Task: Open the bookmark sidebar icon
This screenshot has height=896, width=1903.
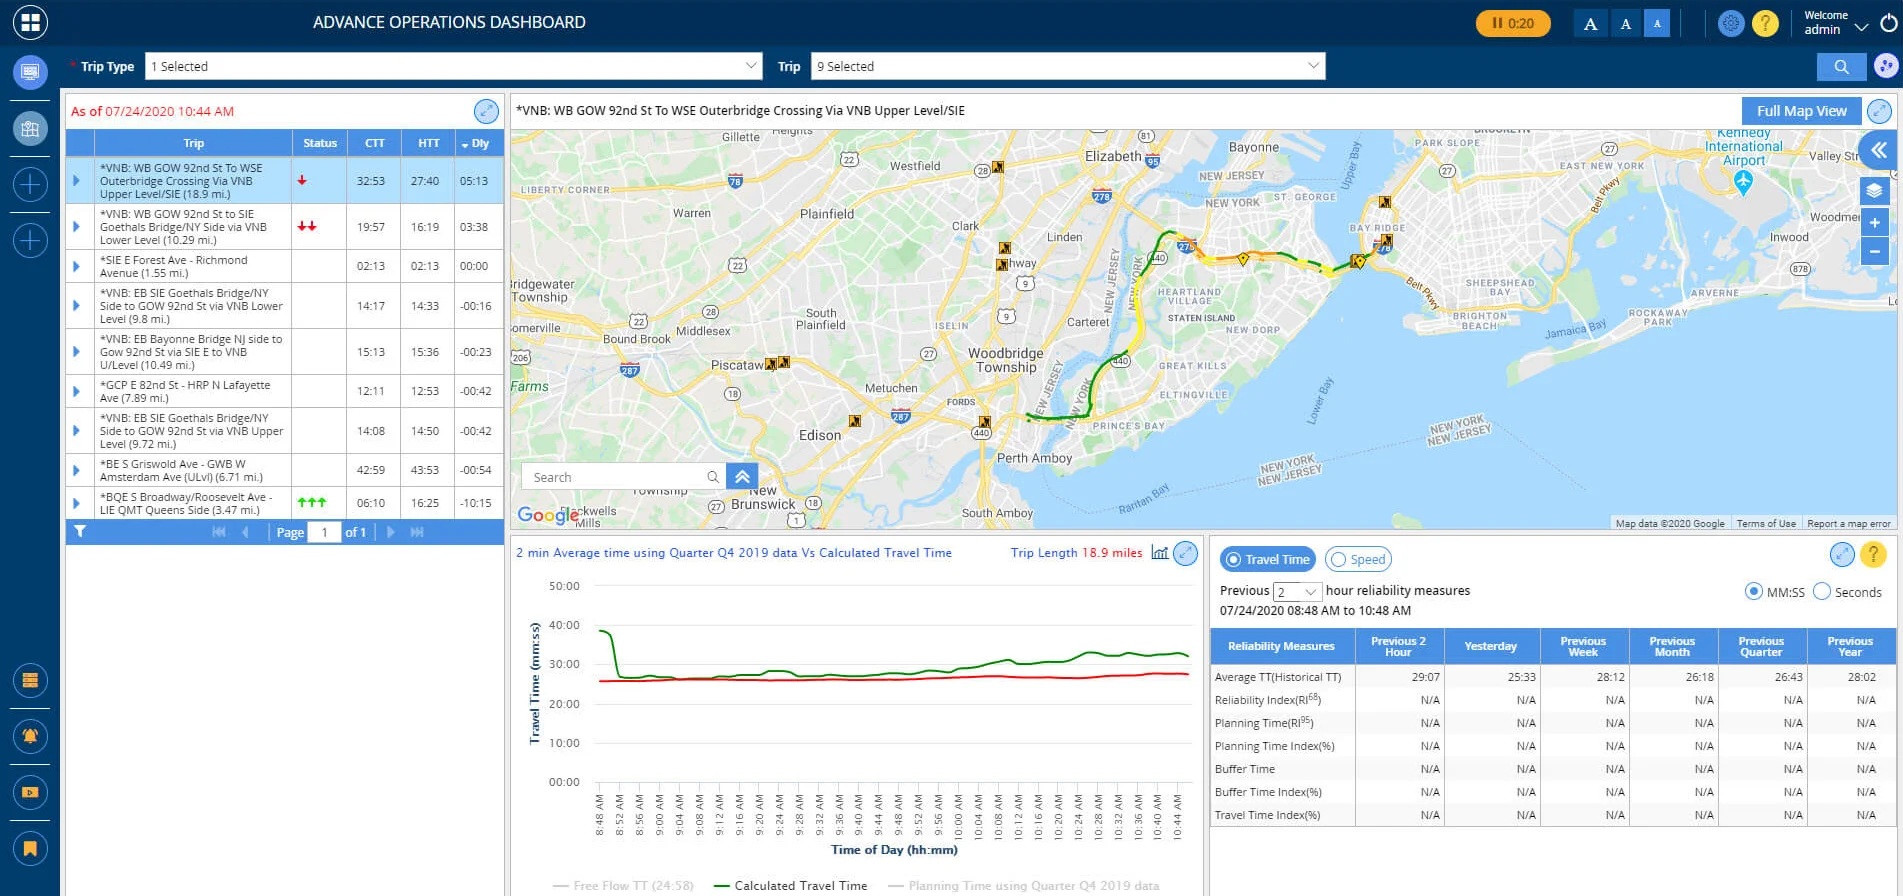Action: pos(30,849)
